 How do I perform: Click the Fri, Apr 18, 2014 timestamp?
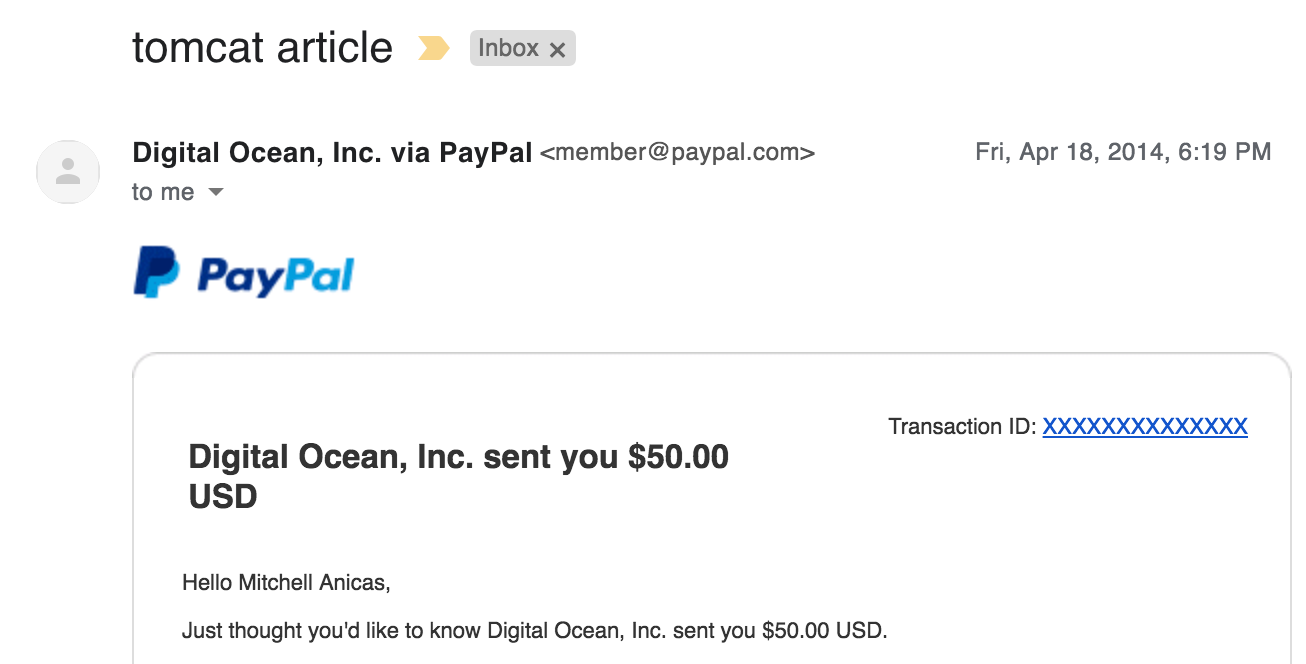1123,152
